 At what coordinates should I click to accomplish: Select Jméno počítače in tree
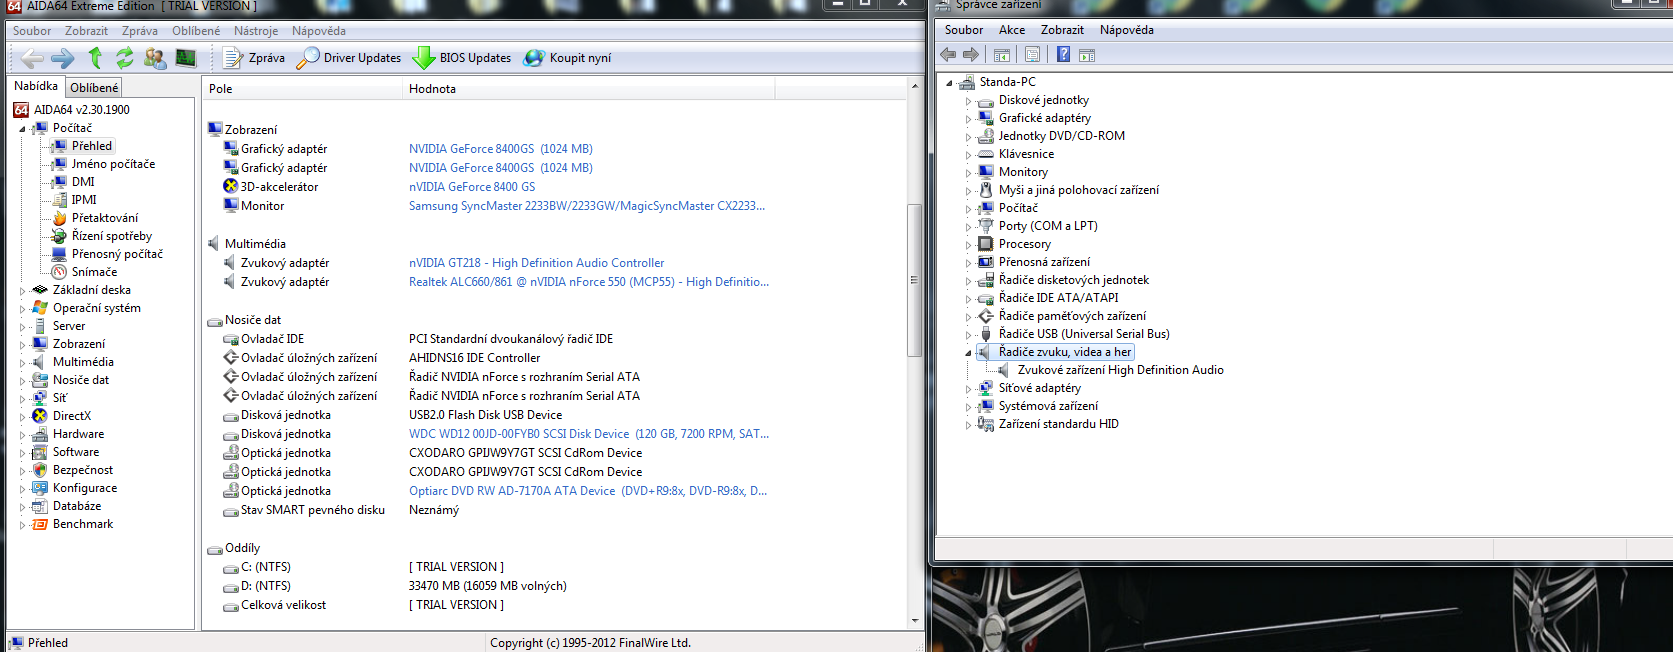click(113, 164)
